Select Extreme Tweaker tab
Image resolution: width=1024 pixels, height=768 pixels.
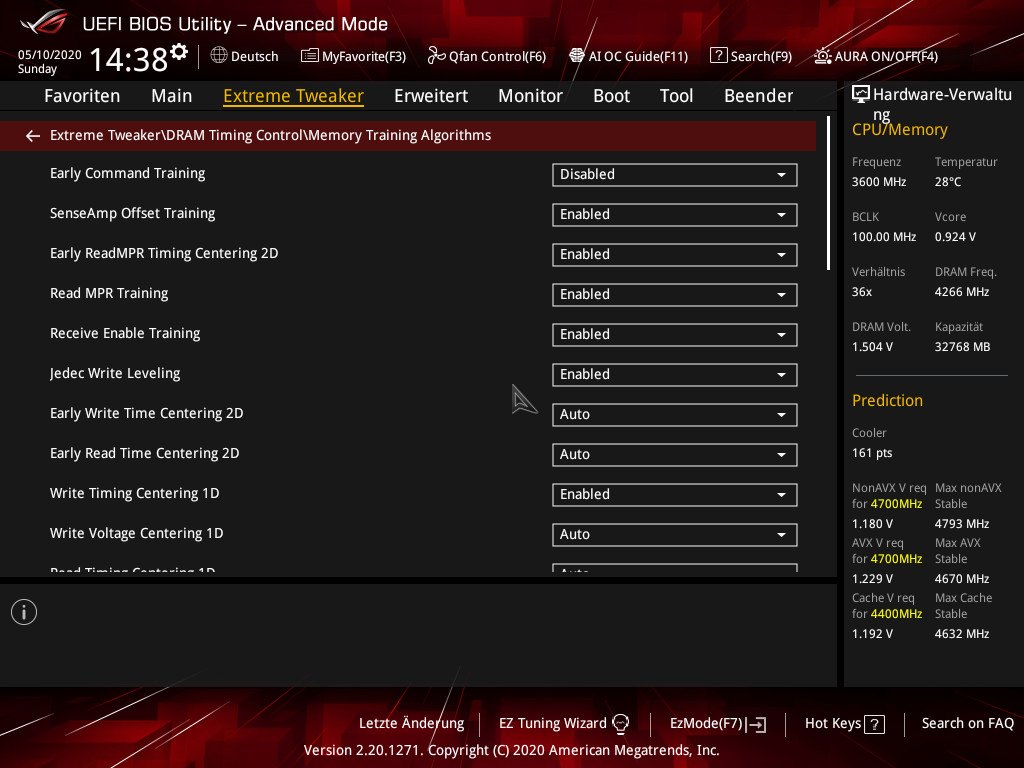tap(293, 95)
